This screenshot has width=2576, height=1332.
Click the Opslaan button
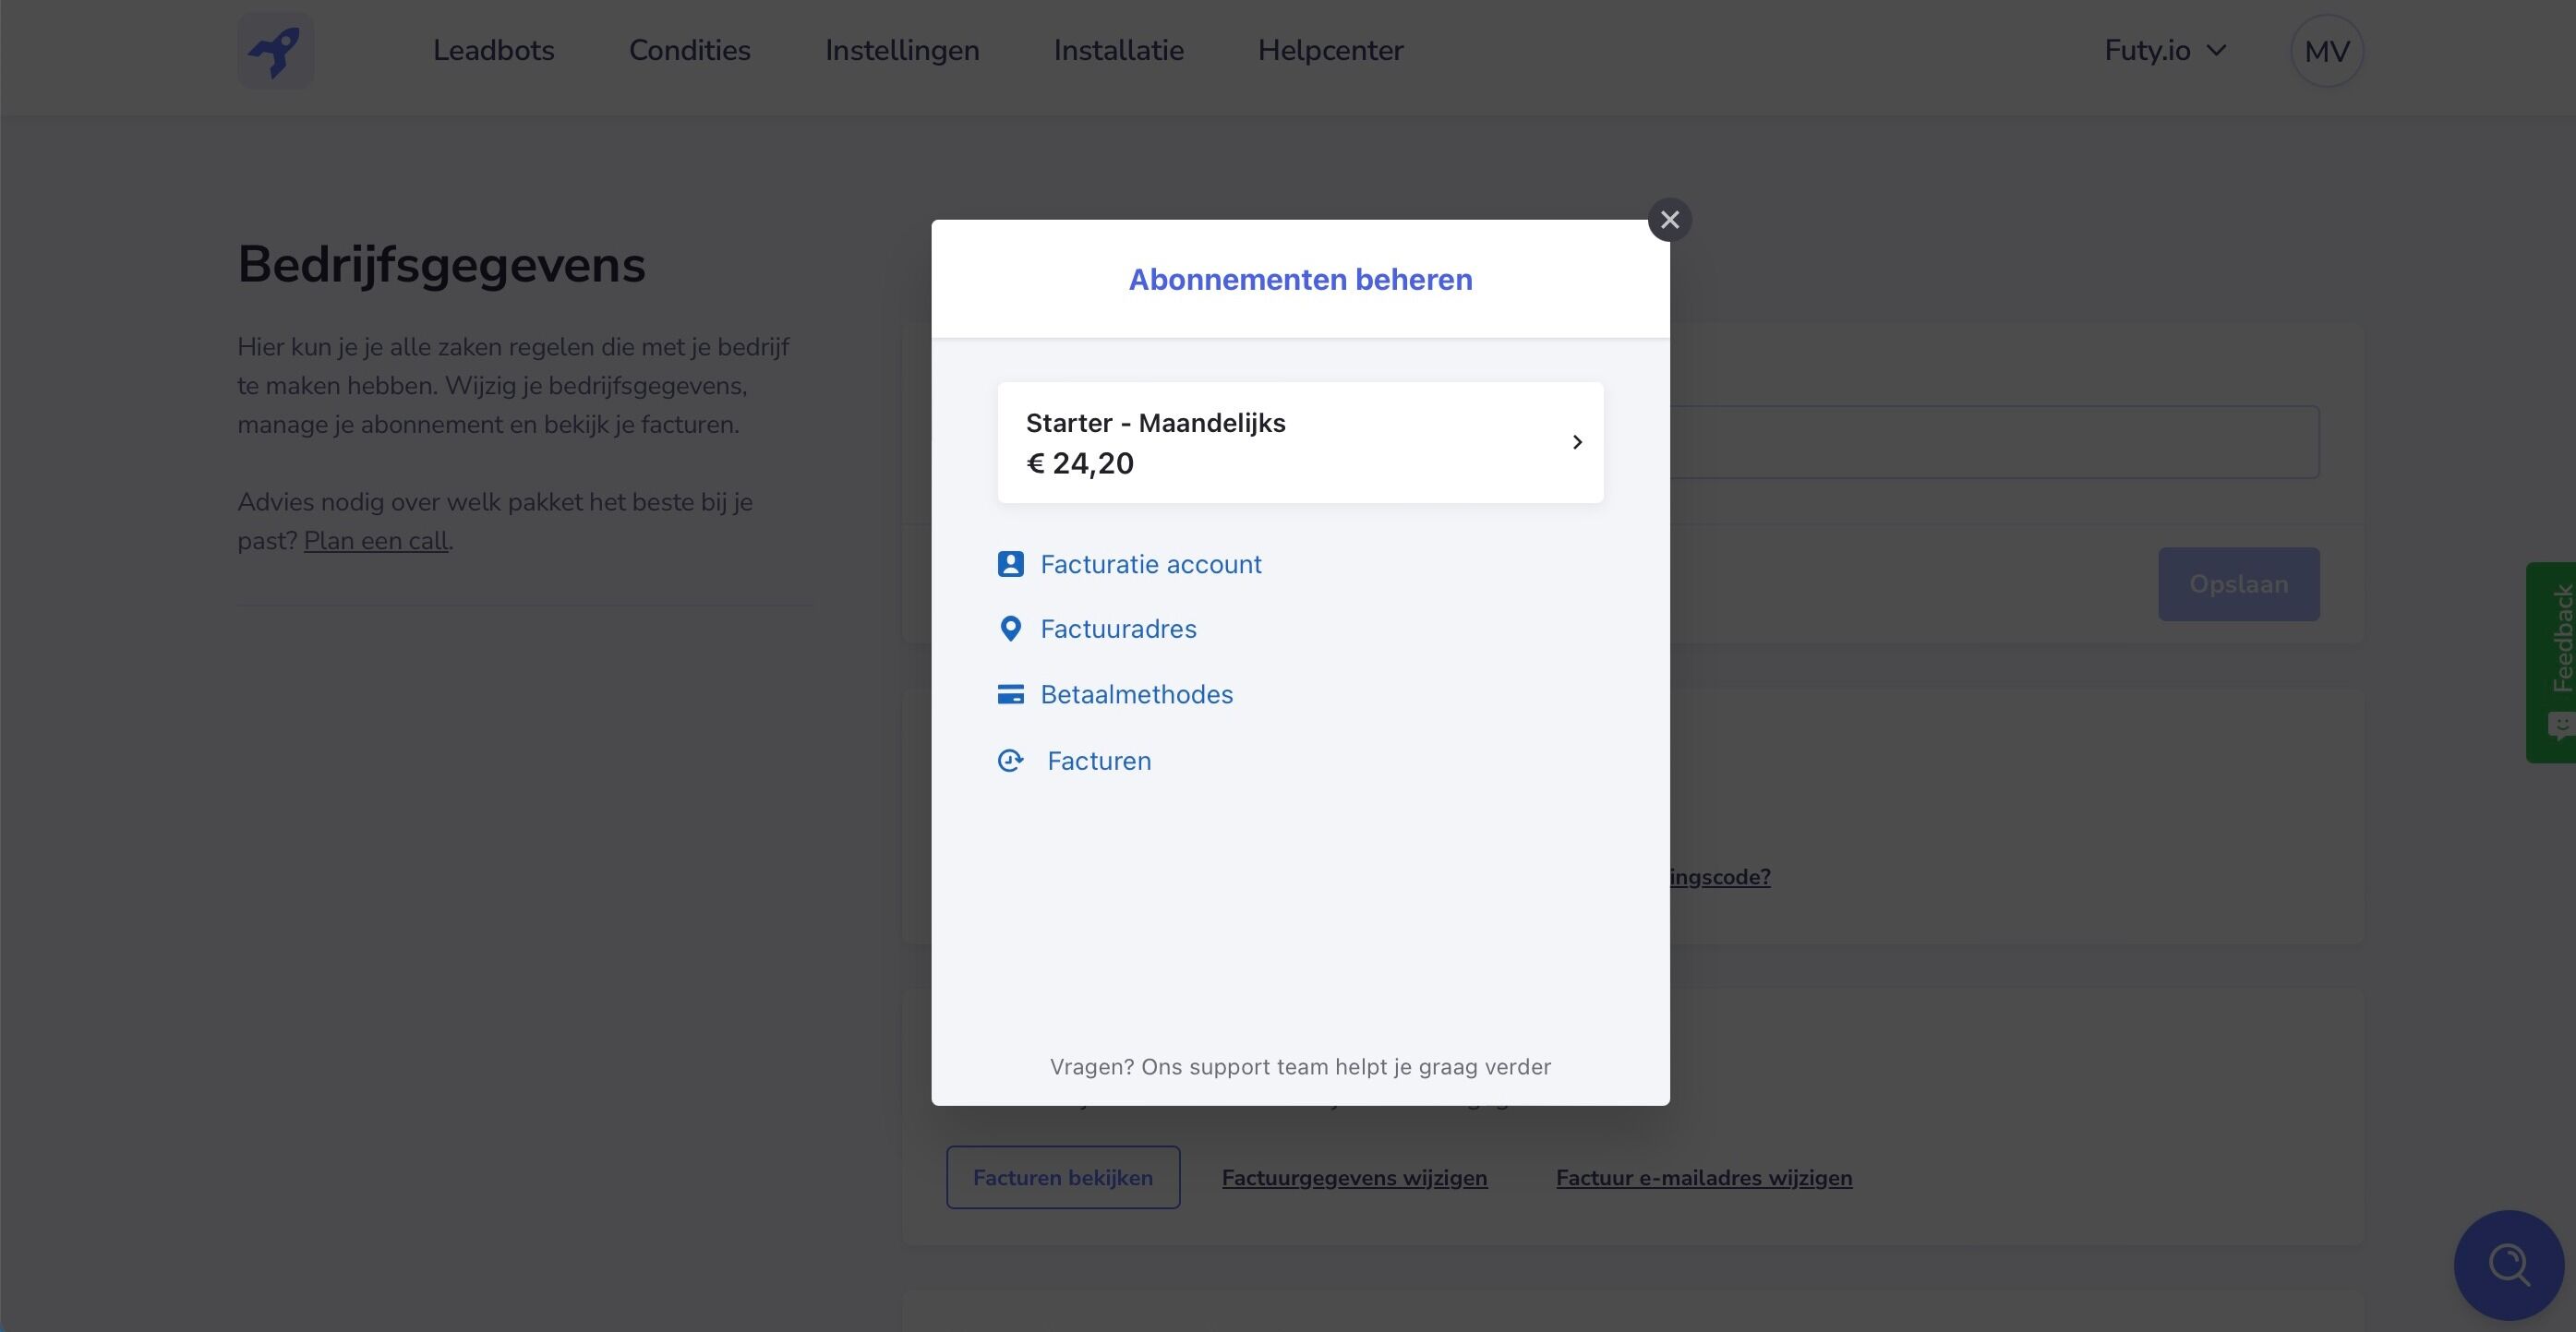pos(2238,584)
